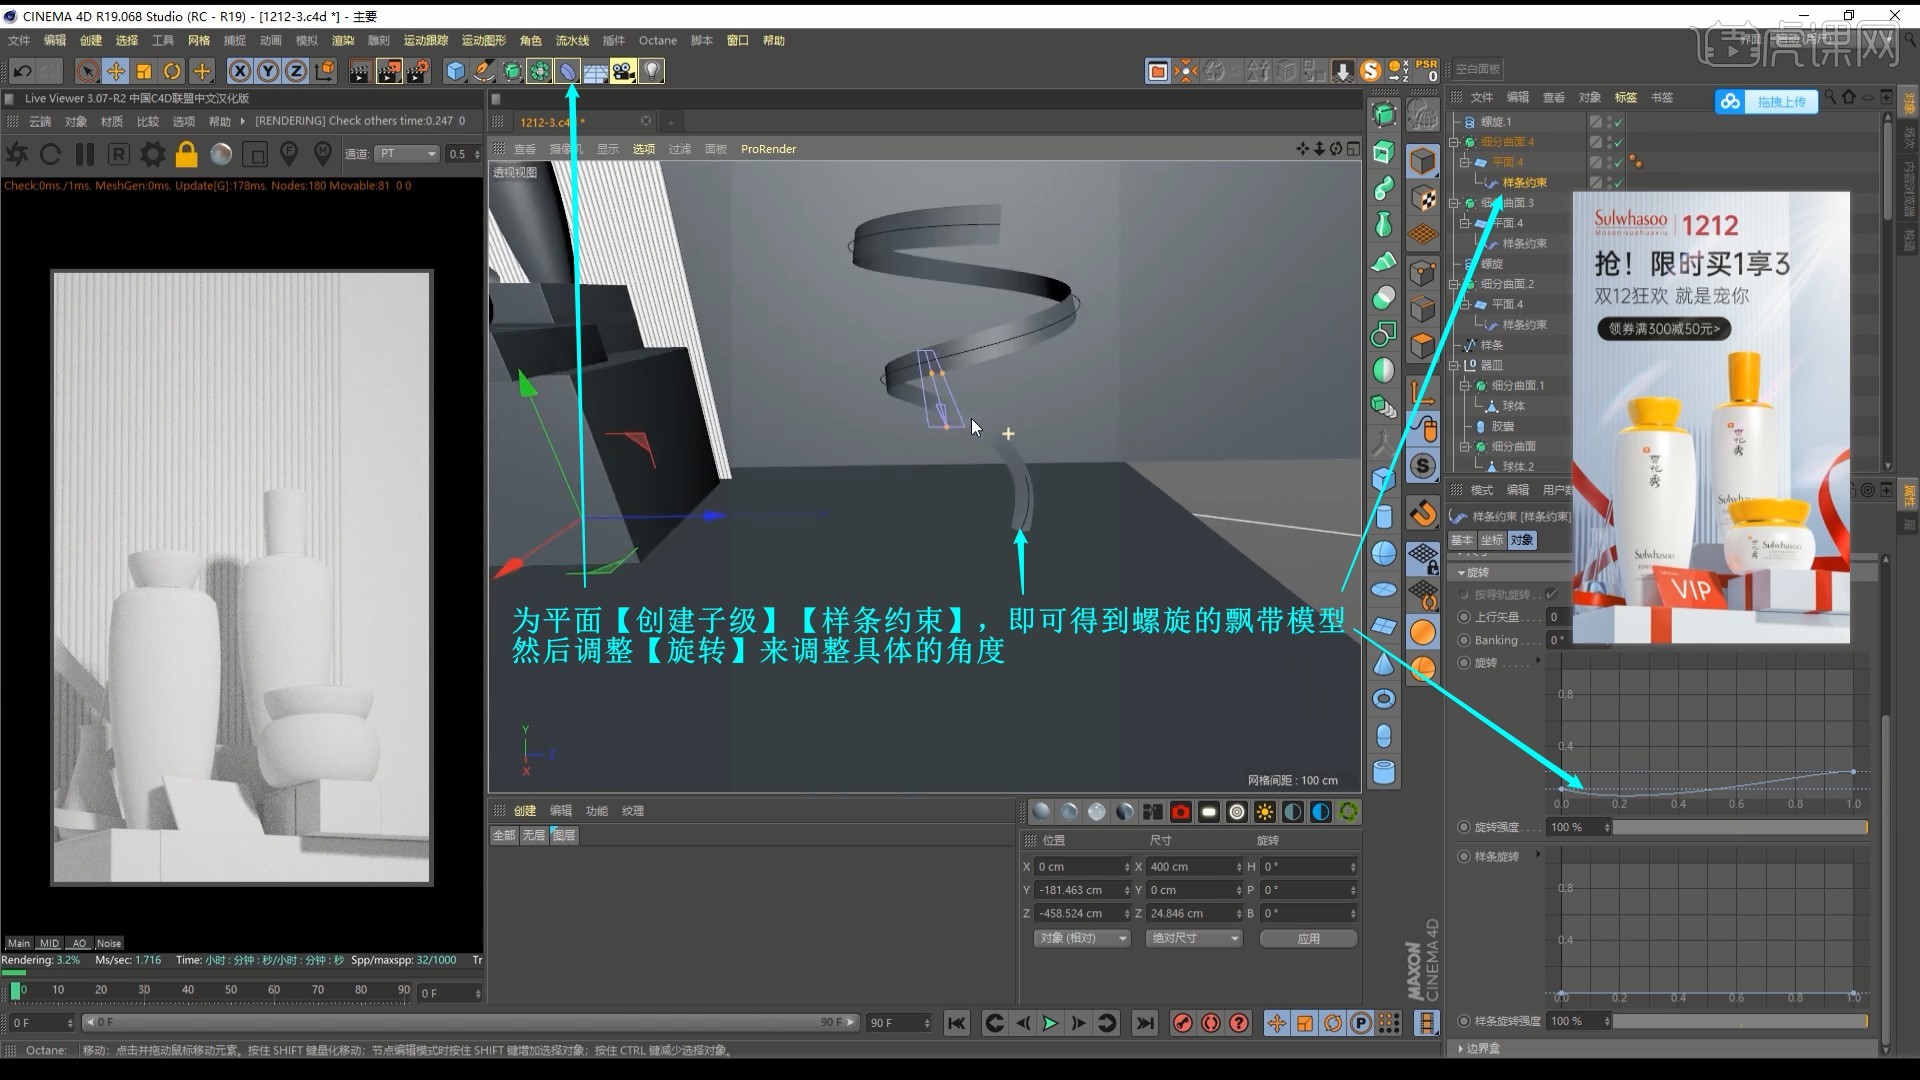Restart render with the Live Viewer refresh icon
The image size is (1920, 1080).
pyautogui.click(x=51, y=154)
